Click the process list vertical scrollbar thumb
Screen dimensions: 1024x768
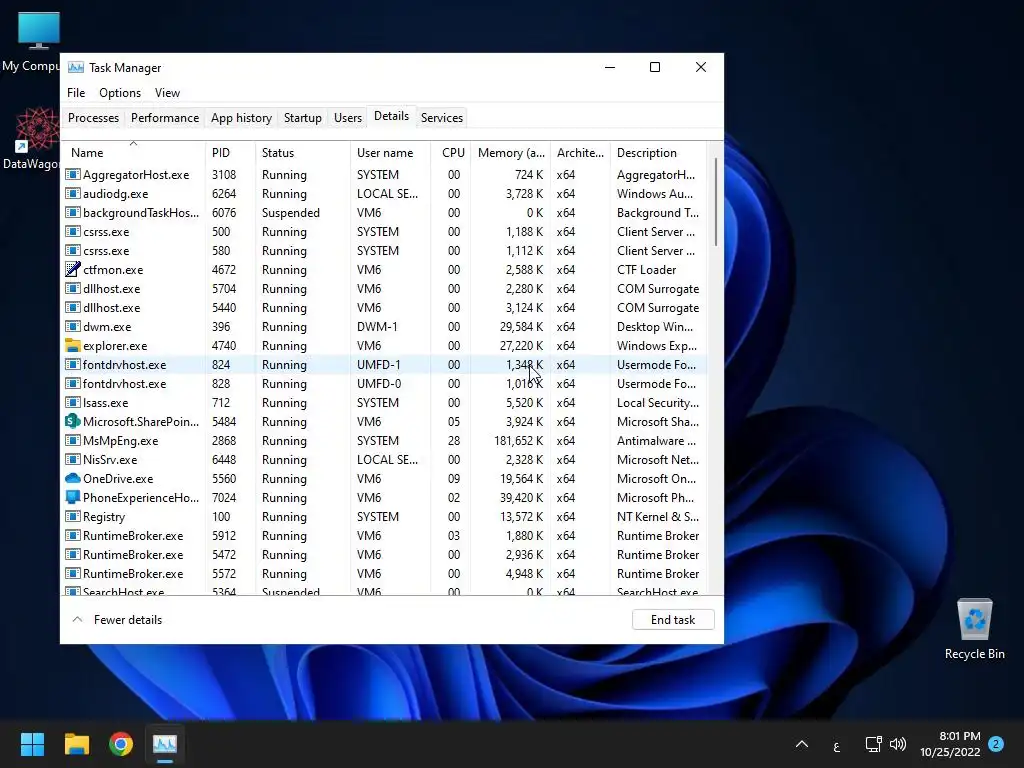pyautogui.click(x=715, y=202)
